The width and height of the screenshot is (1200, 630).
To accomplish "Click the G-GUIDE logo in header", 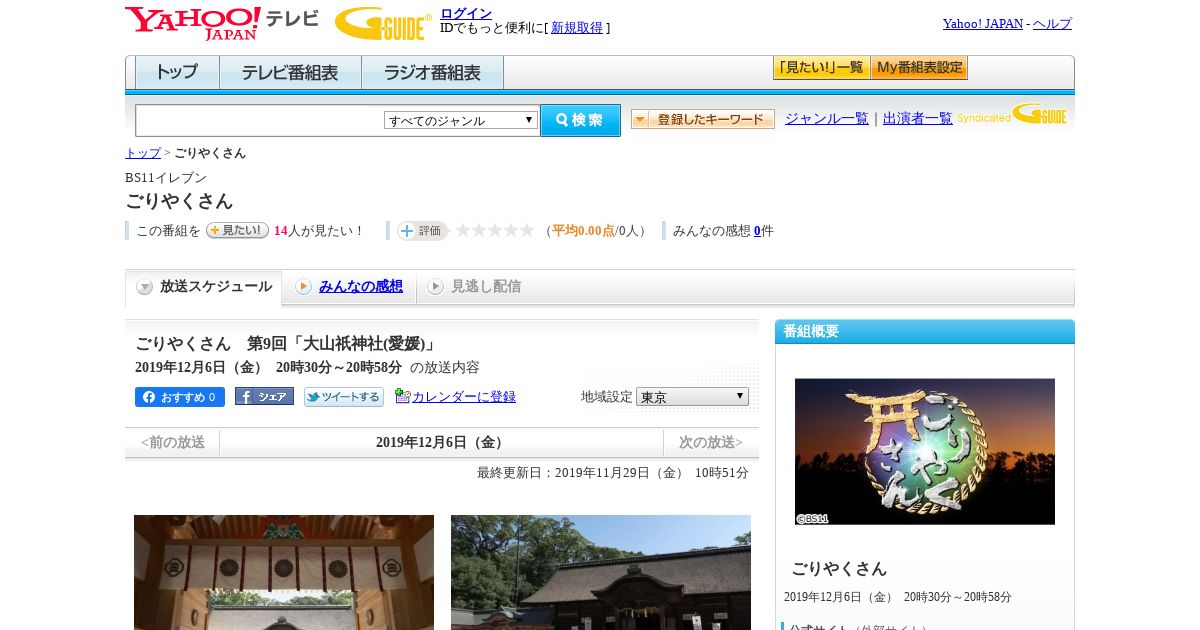I will click(383, 24).
